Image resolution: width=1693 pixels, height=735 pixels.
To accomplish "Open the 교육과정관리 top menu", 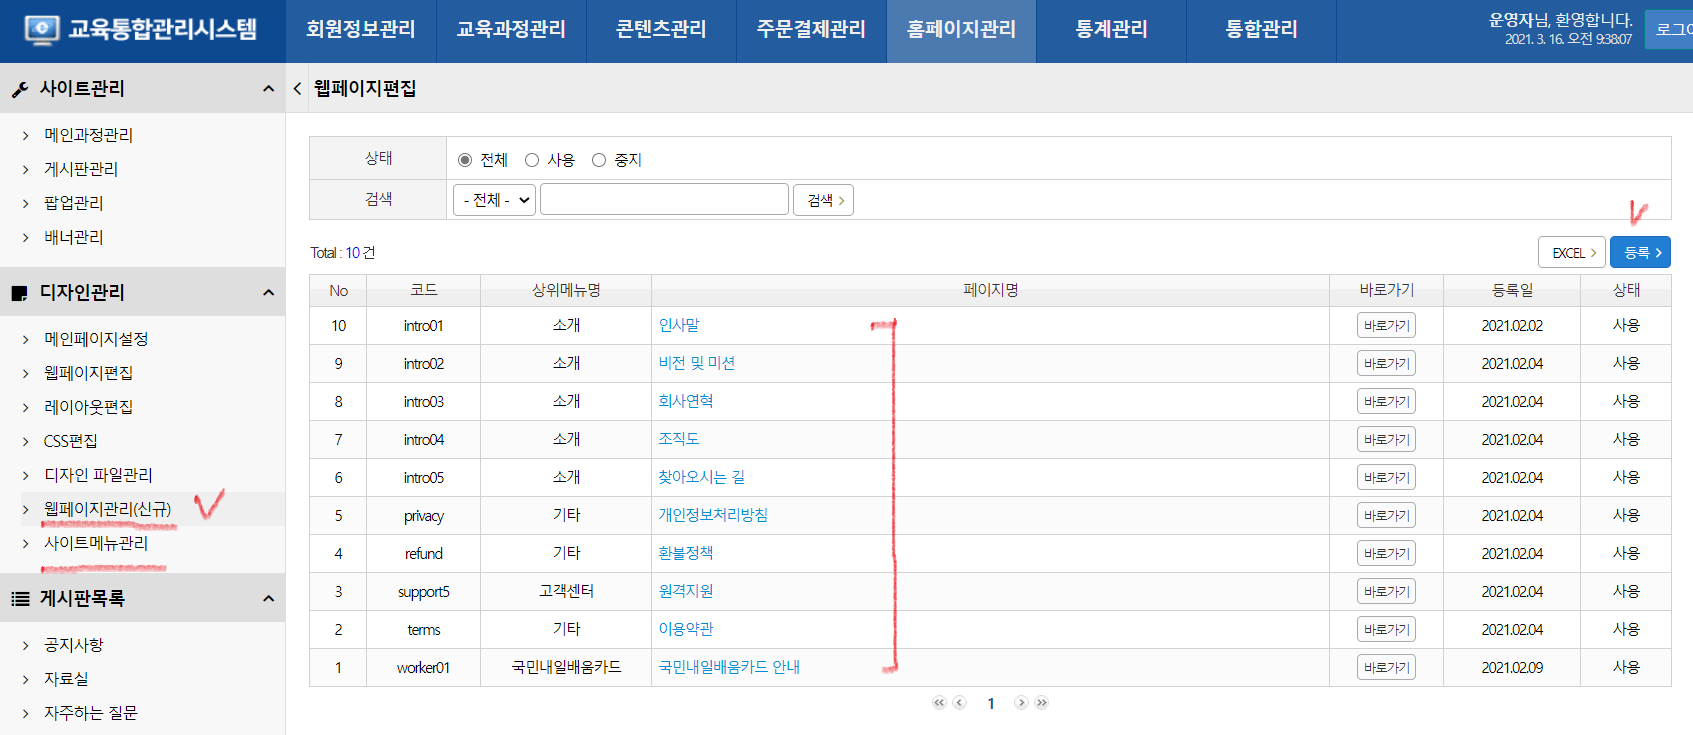I will [511, 30].
